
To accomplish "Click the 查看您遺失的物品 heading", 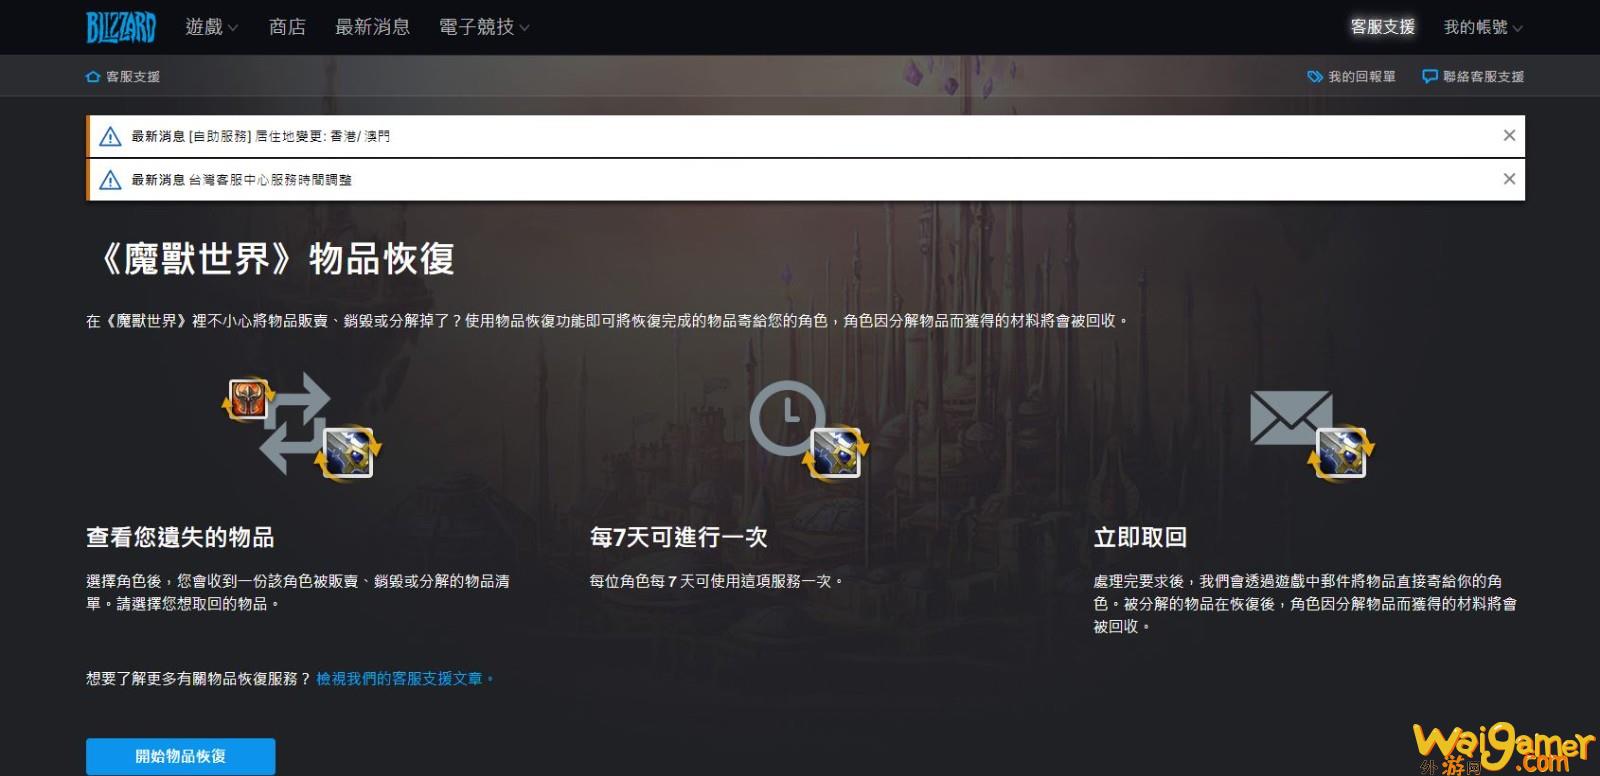I will pos(180,537).
